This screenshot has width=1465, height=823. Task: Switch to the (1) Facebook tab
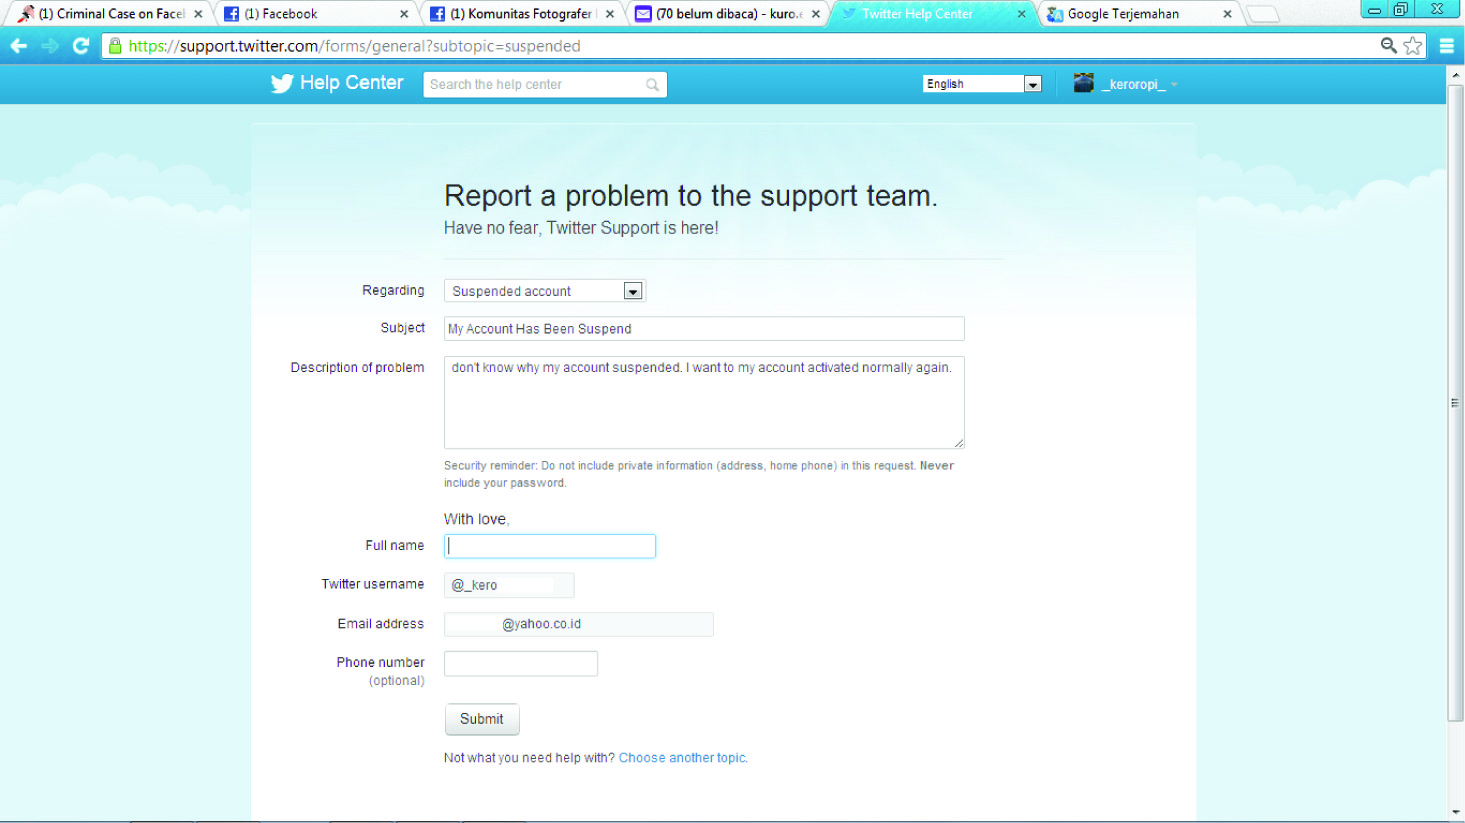[316, 14]
